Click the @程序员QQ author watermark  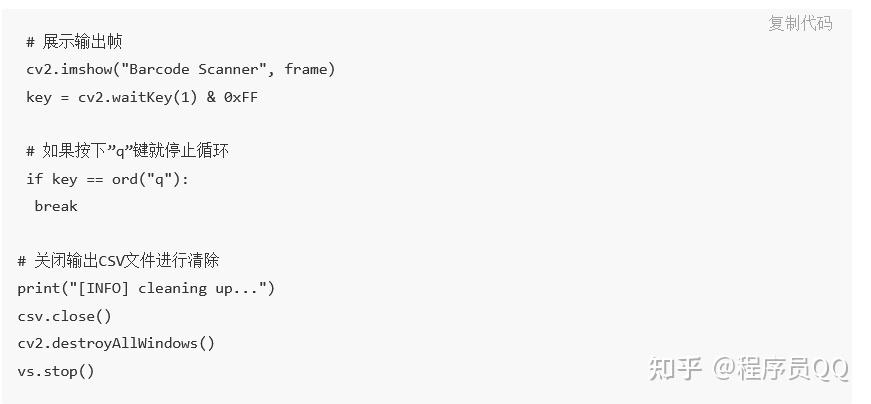pos(781,368)
